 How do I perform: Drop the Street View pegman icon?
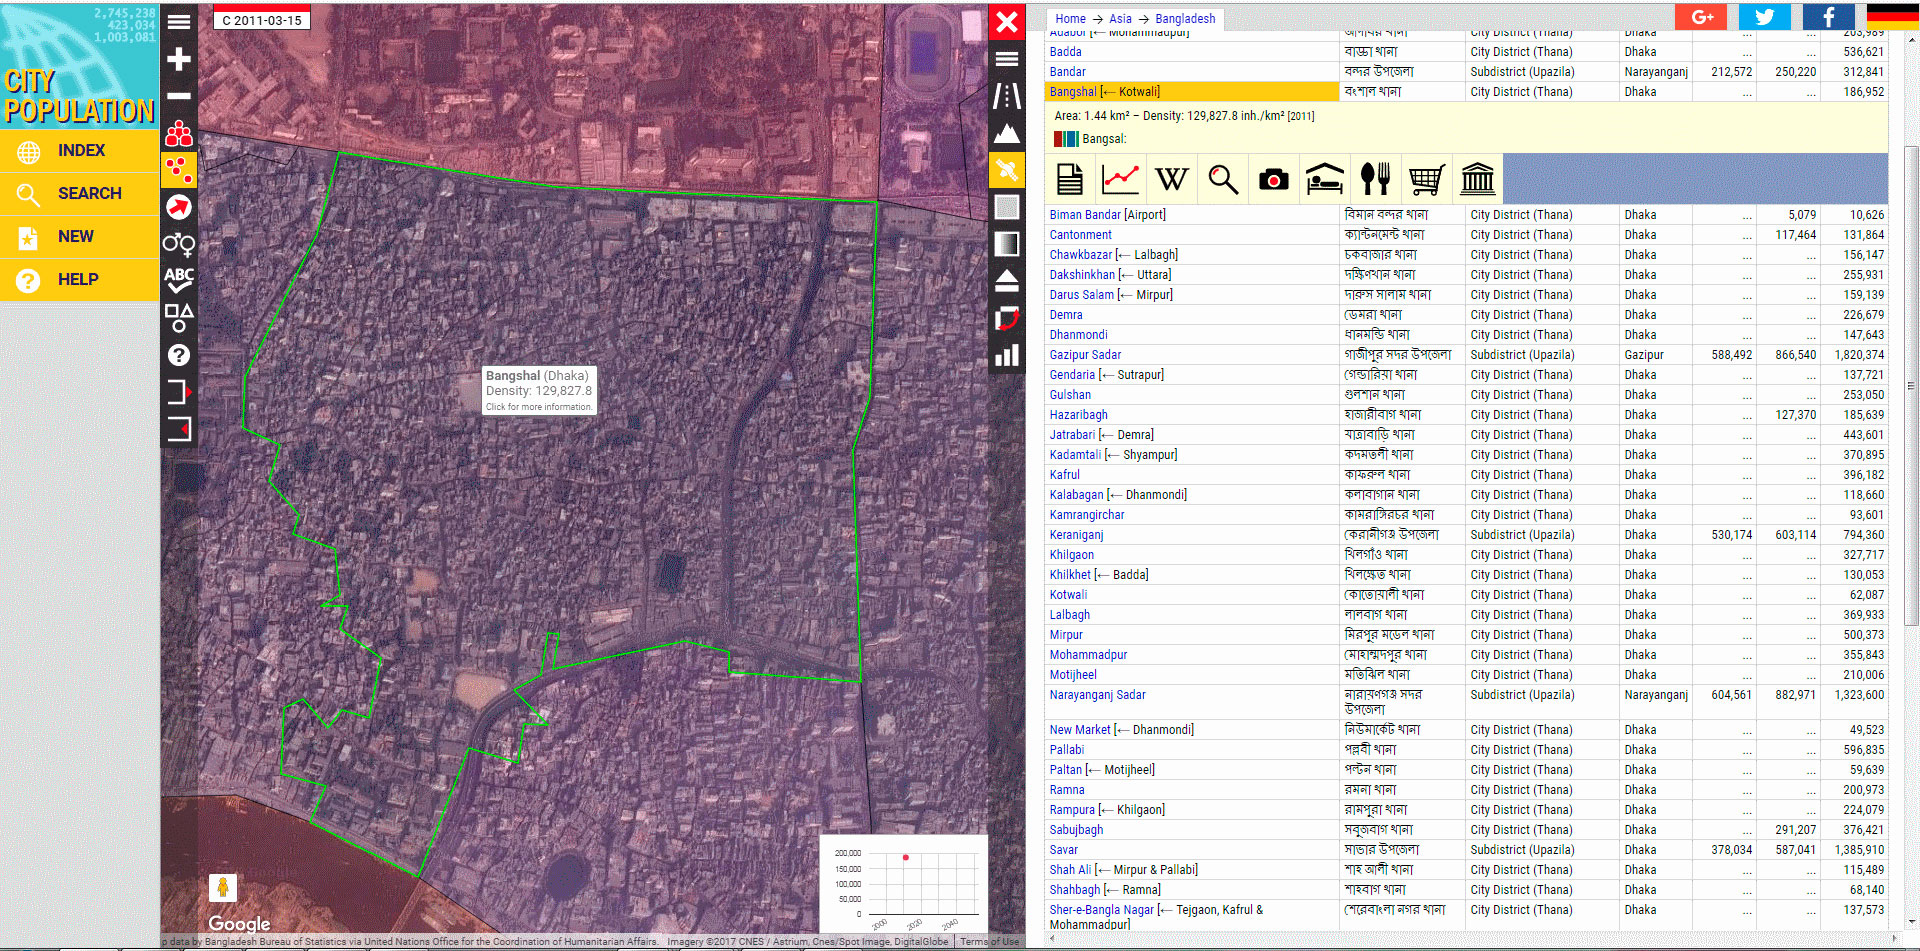click(x=223, y=887)
